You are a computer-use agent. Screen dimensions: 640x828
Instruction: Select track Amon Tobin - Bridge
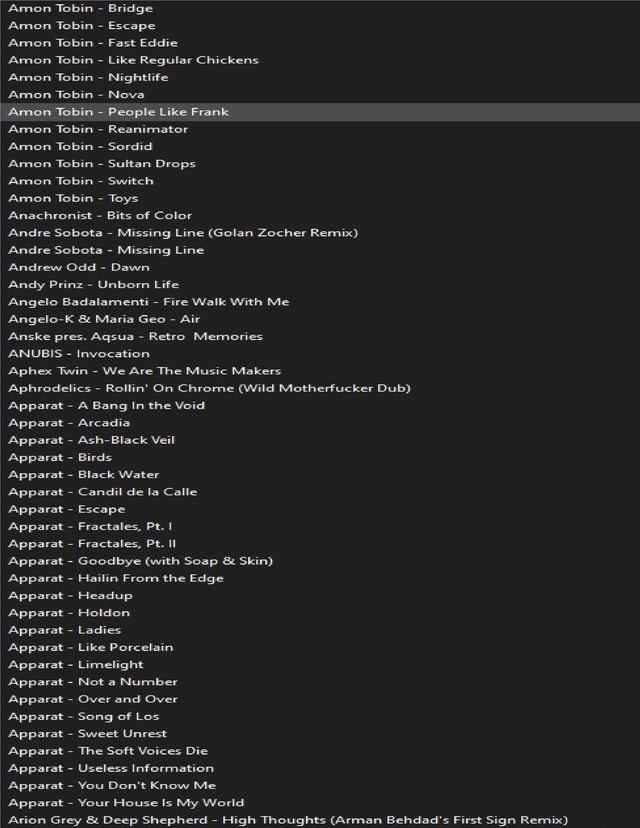(x=80, y=8)
